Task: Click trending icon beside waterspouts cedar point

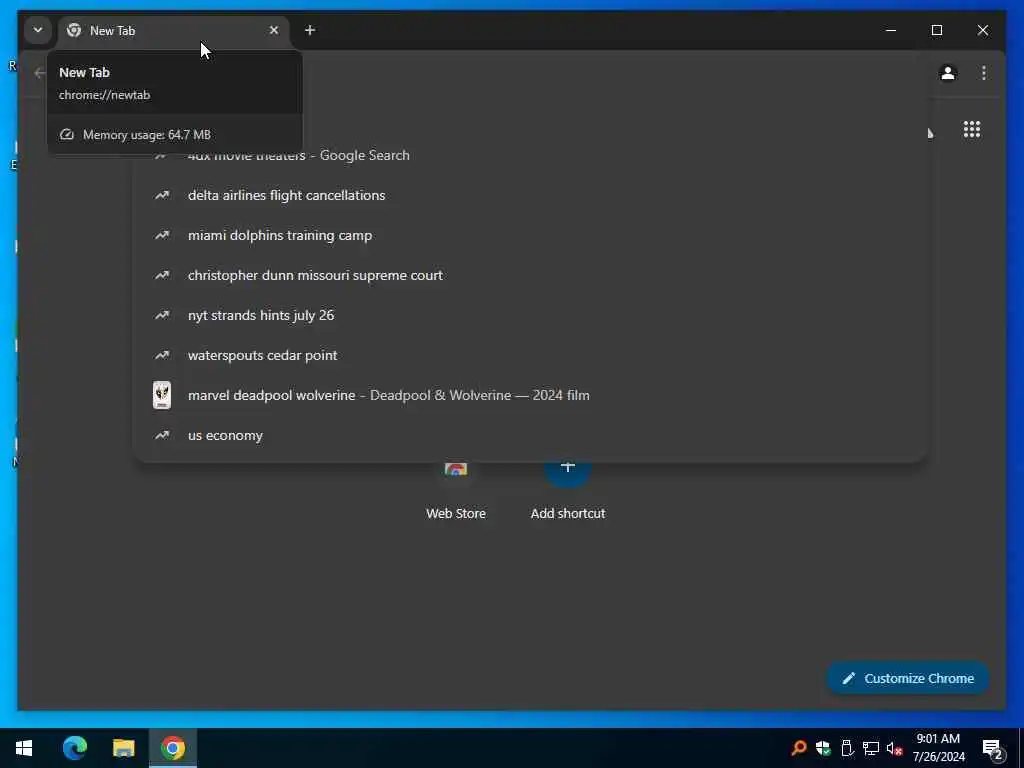Action: [x=161, y=355]
